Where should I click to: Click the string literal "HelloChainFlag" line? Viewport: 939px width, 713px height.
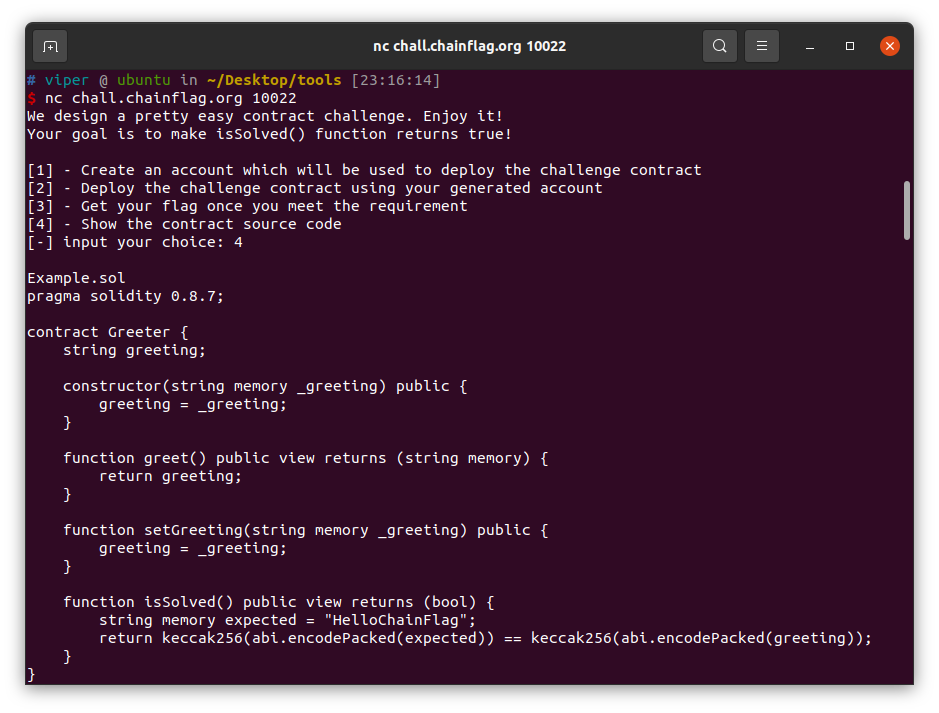(x=287, y=620)
